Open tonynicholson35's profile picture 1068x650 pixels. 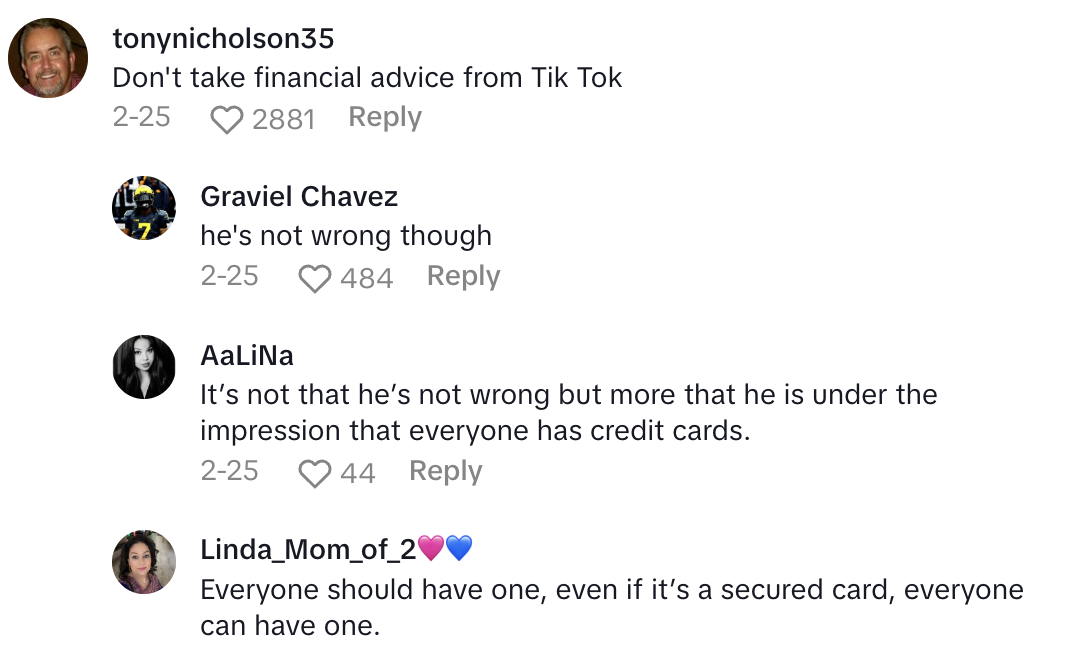[48, 58]
